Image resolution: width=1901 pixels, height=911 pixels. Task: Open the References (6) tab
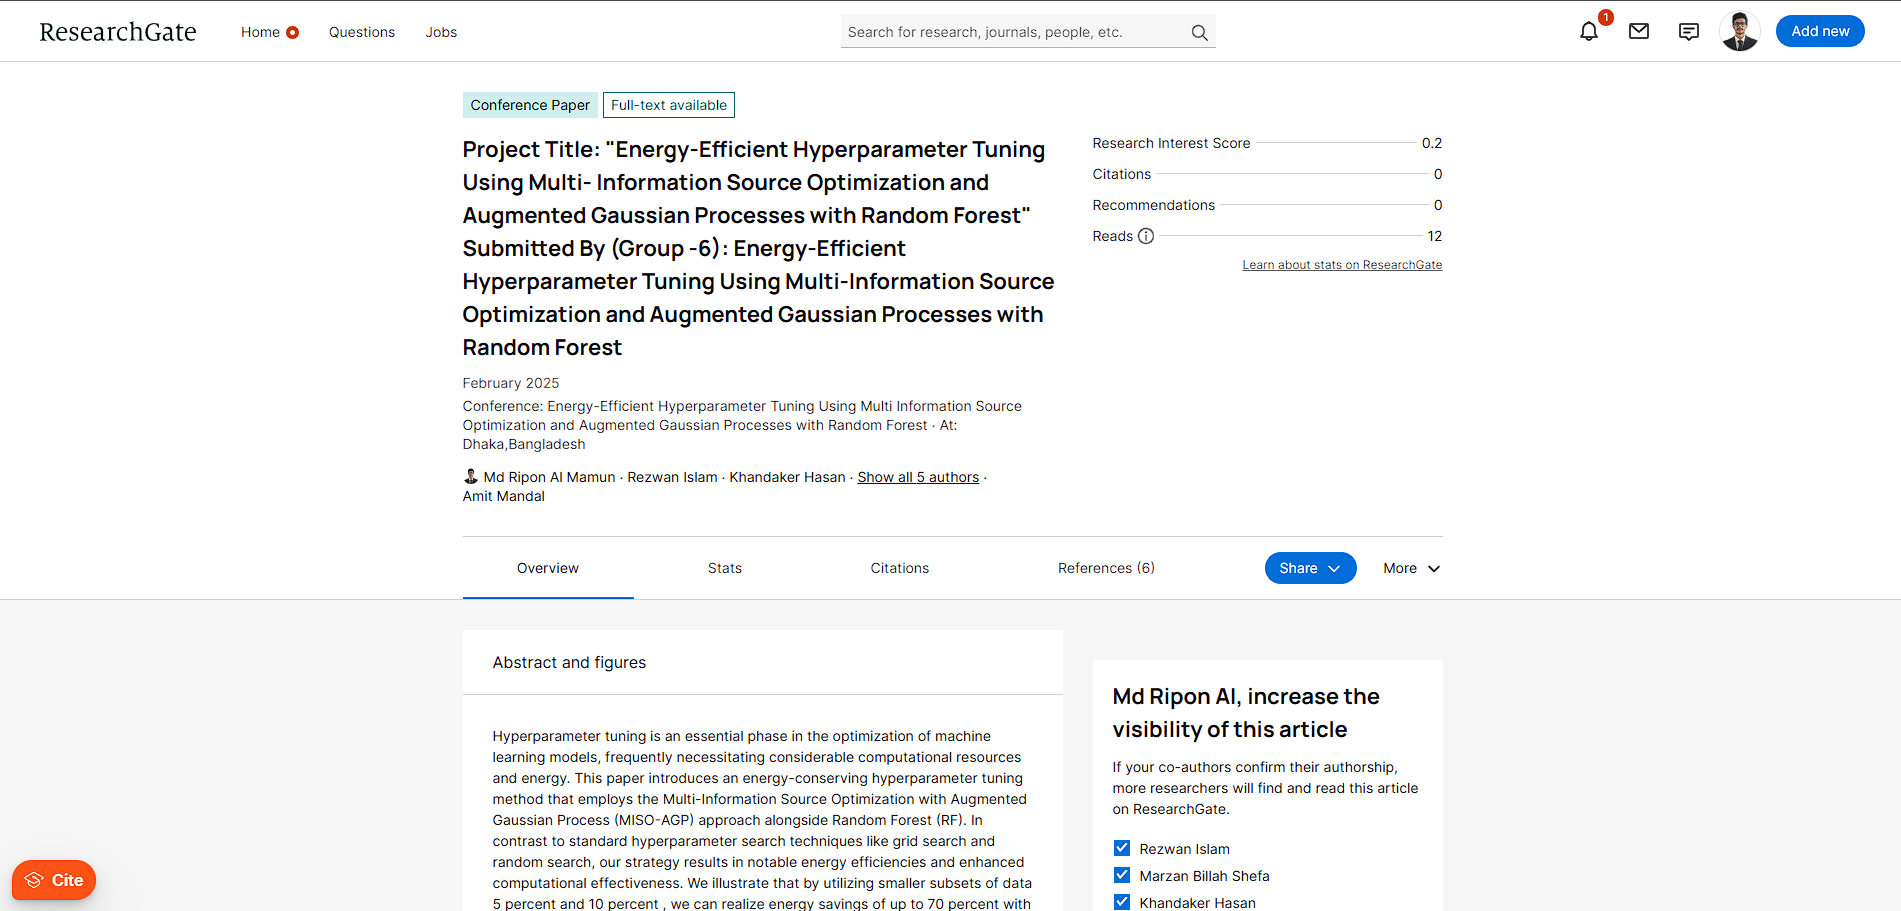coord(1105,568)
